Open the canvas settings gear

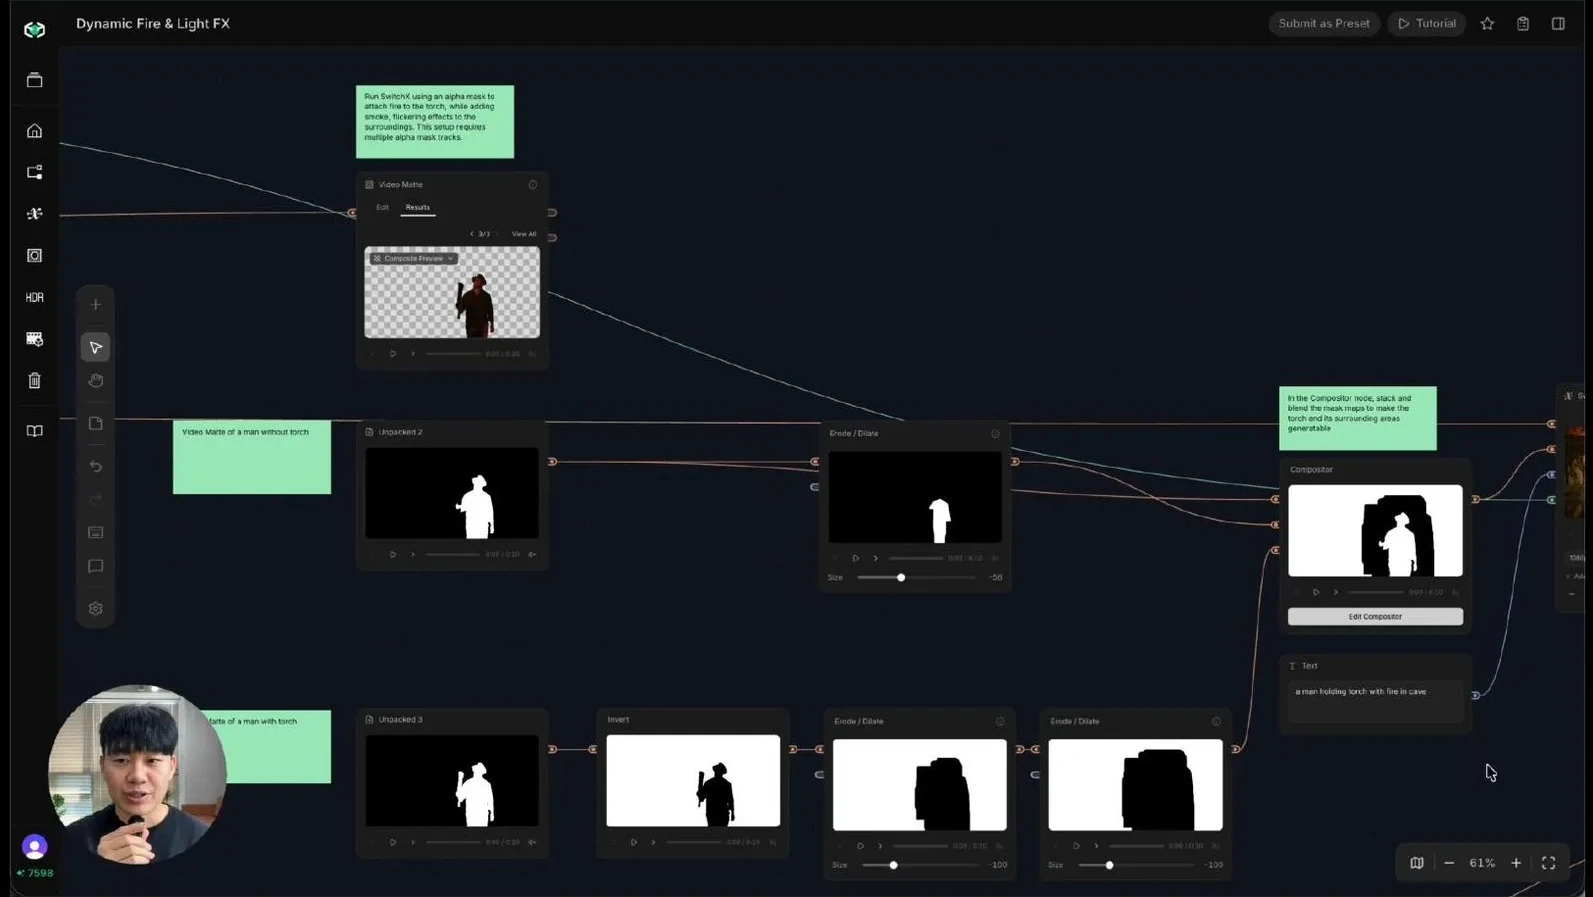[96, 609]
